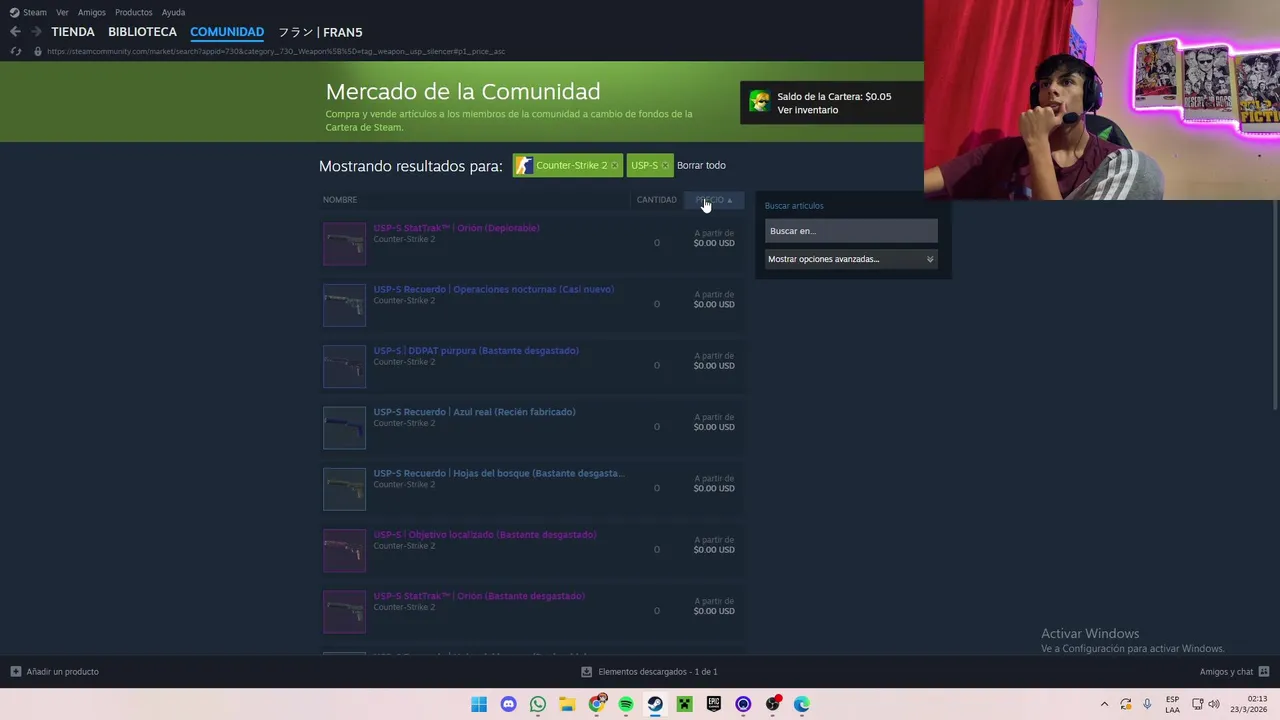Click the DDPAT púrpura item thumbnail
The width and height of the screenshot is (1280, 720).
(344, 366)
